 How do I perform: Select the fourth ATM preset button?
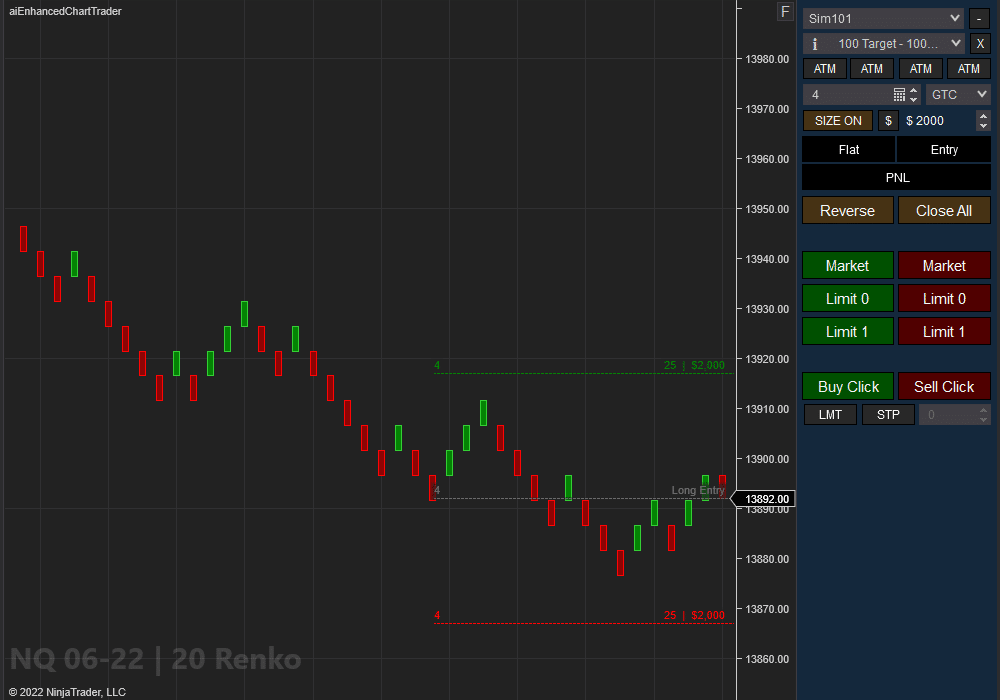click(x=969, y=68)
